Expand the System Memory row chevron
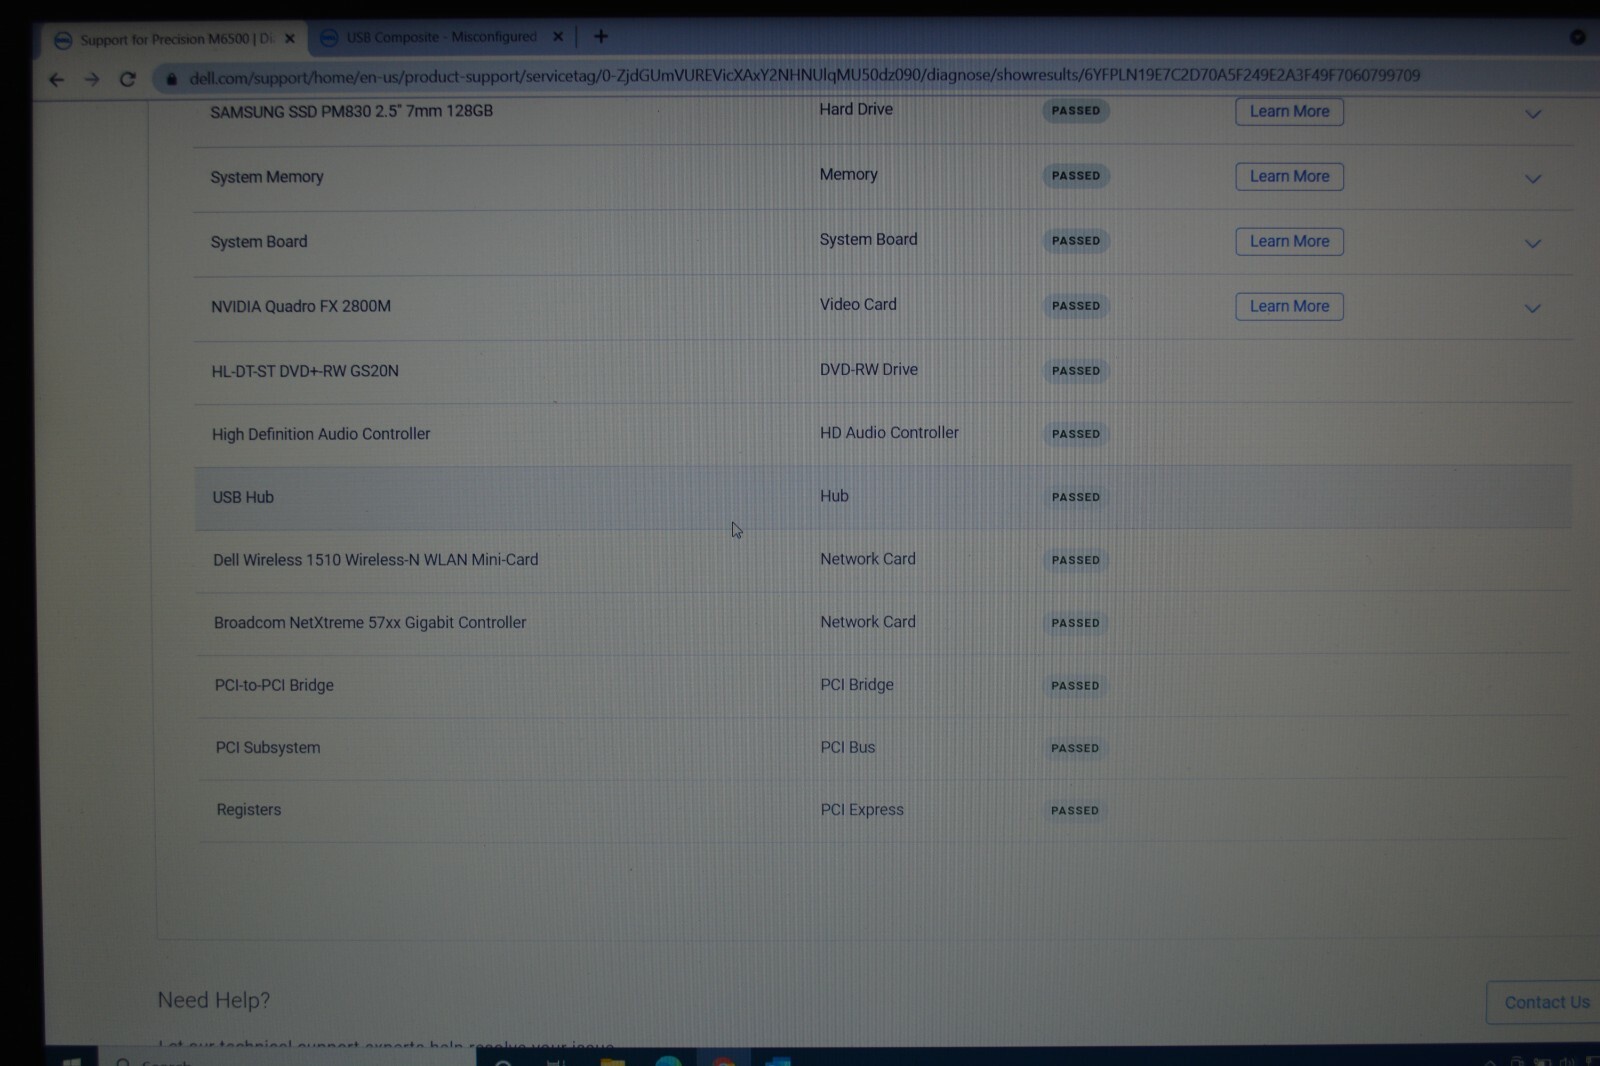This screenshot has height=1066, width=1600. (x=1532, y=179)
